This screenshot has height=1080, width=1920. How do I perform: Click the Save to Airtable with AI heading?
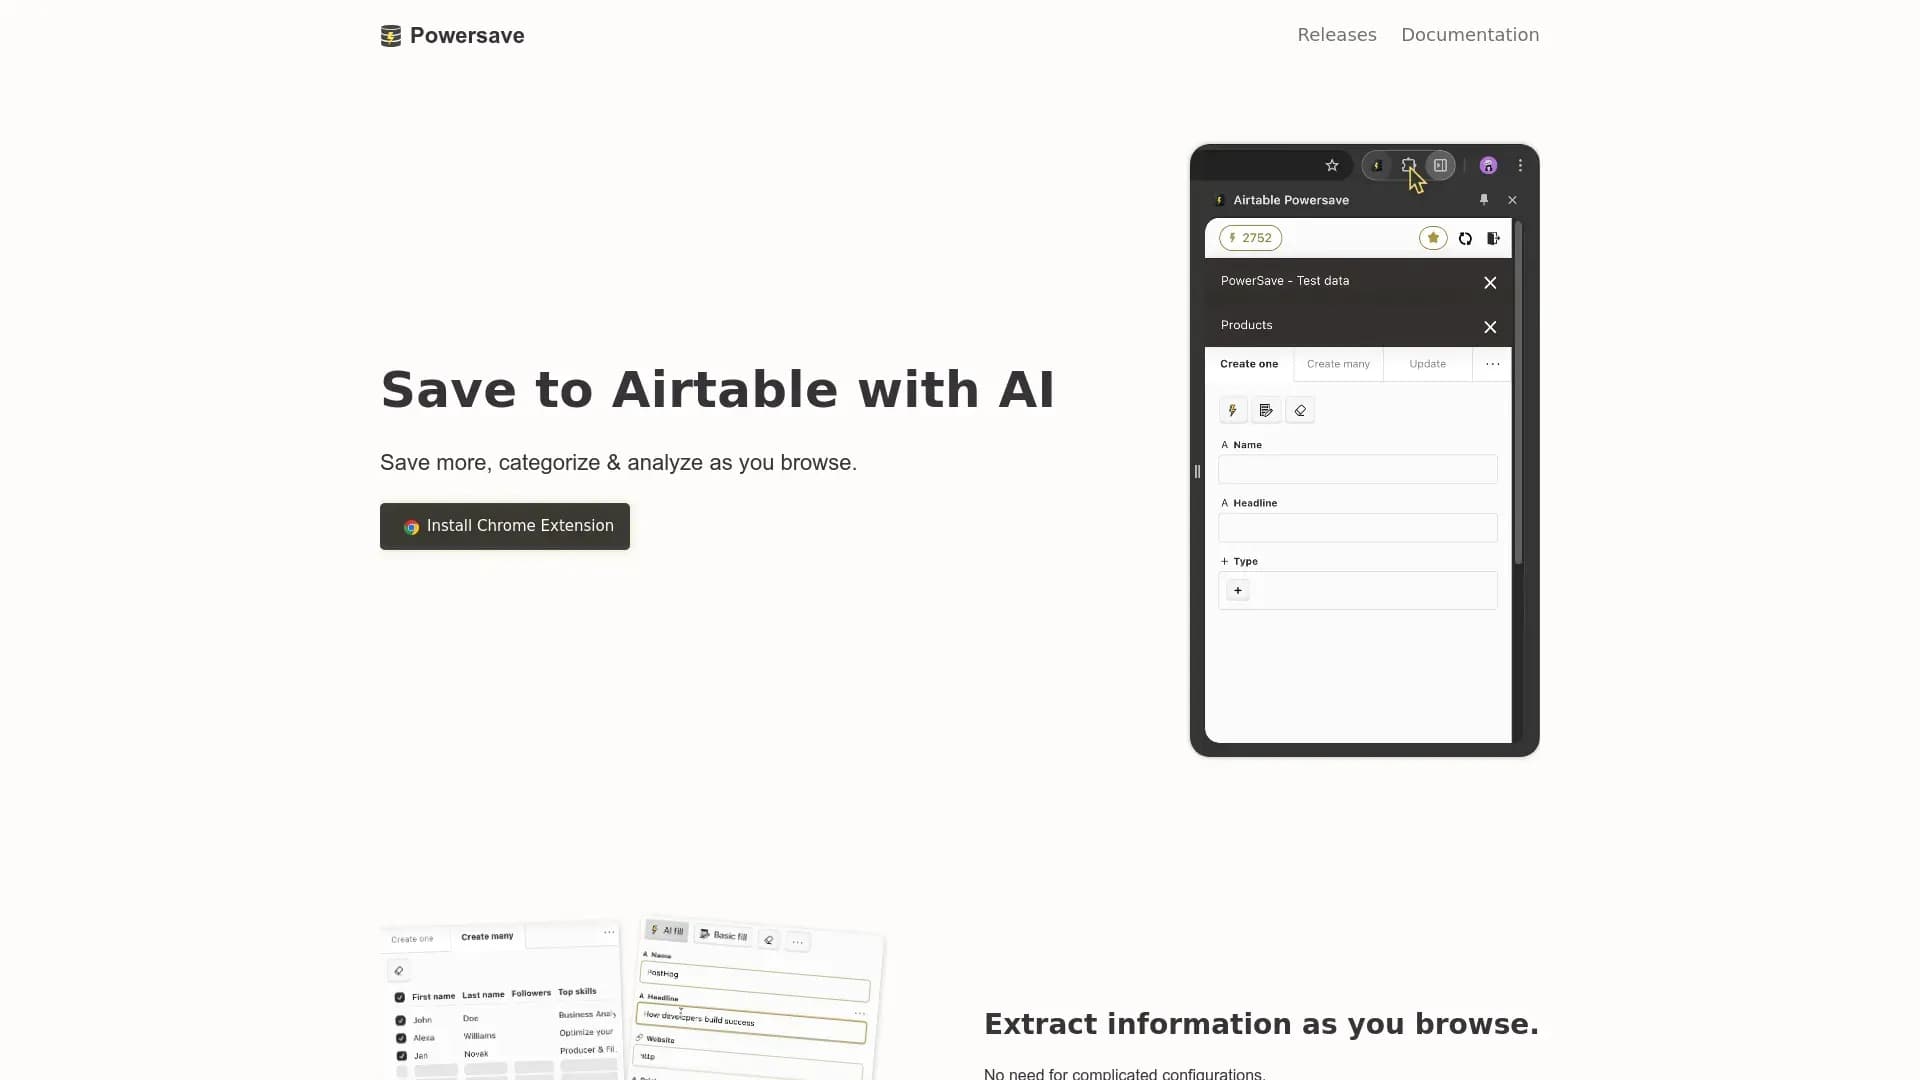[x=718, y=389]
